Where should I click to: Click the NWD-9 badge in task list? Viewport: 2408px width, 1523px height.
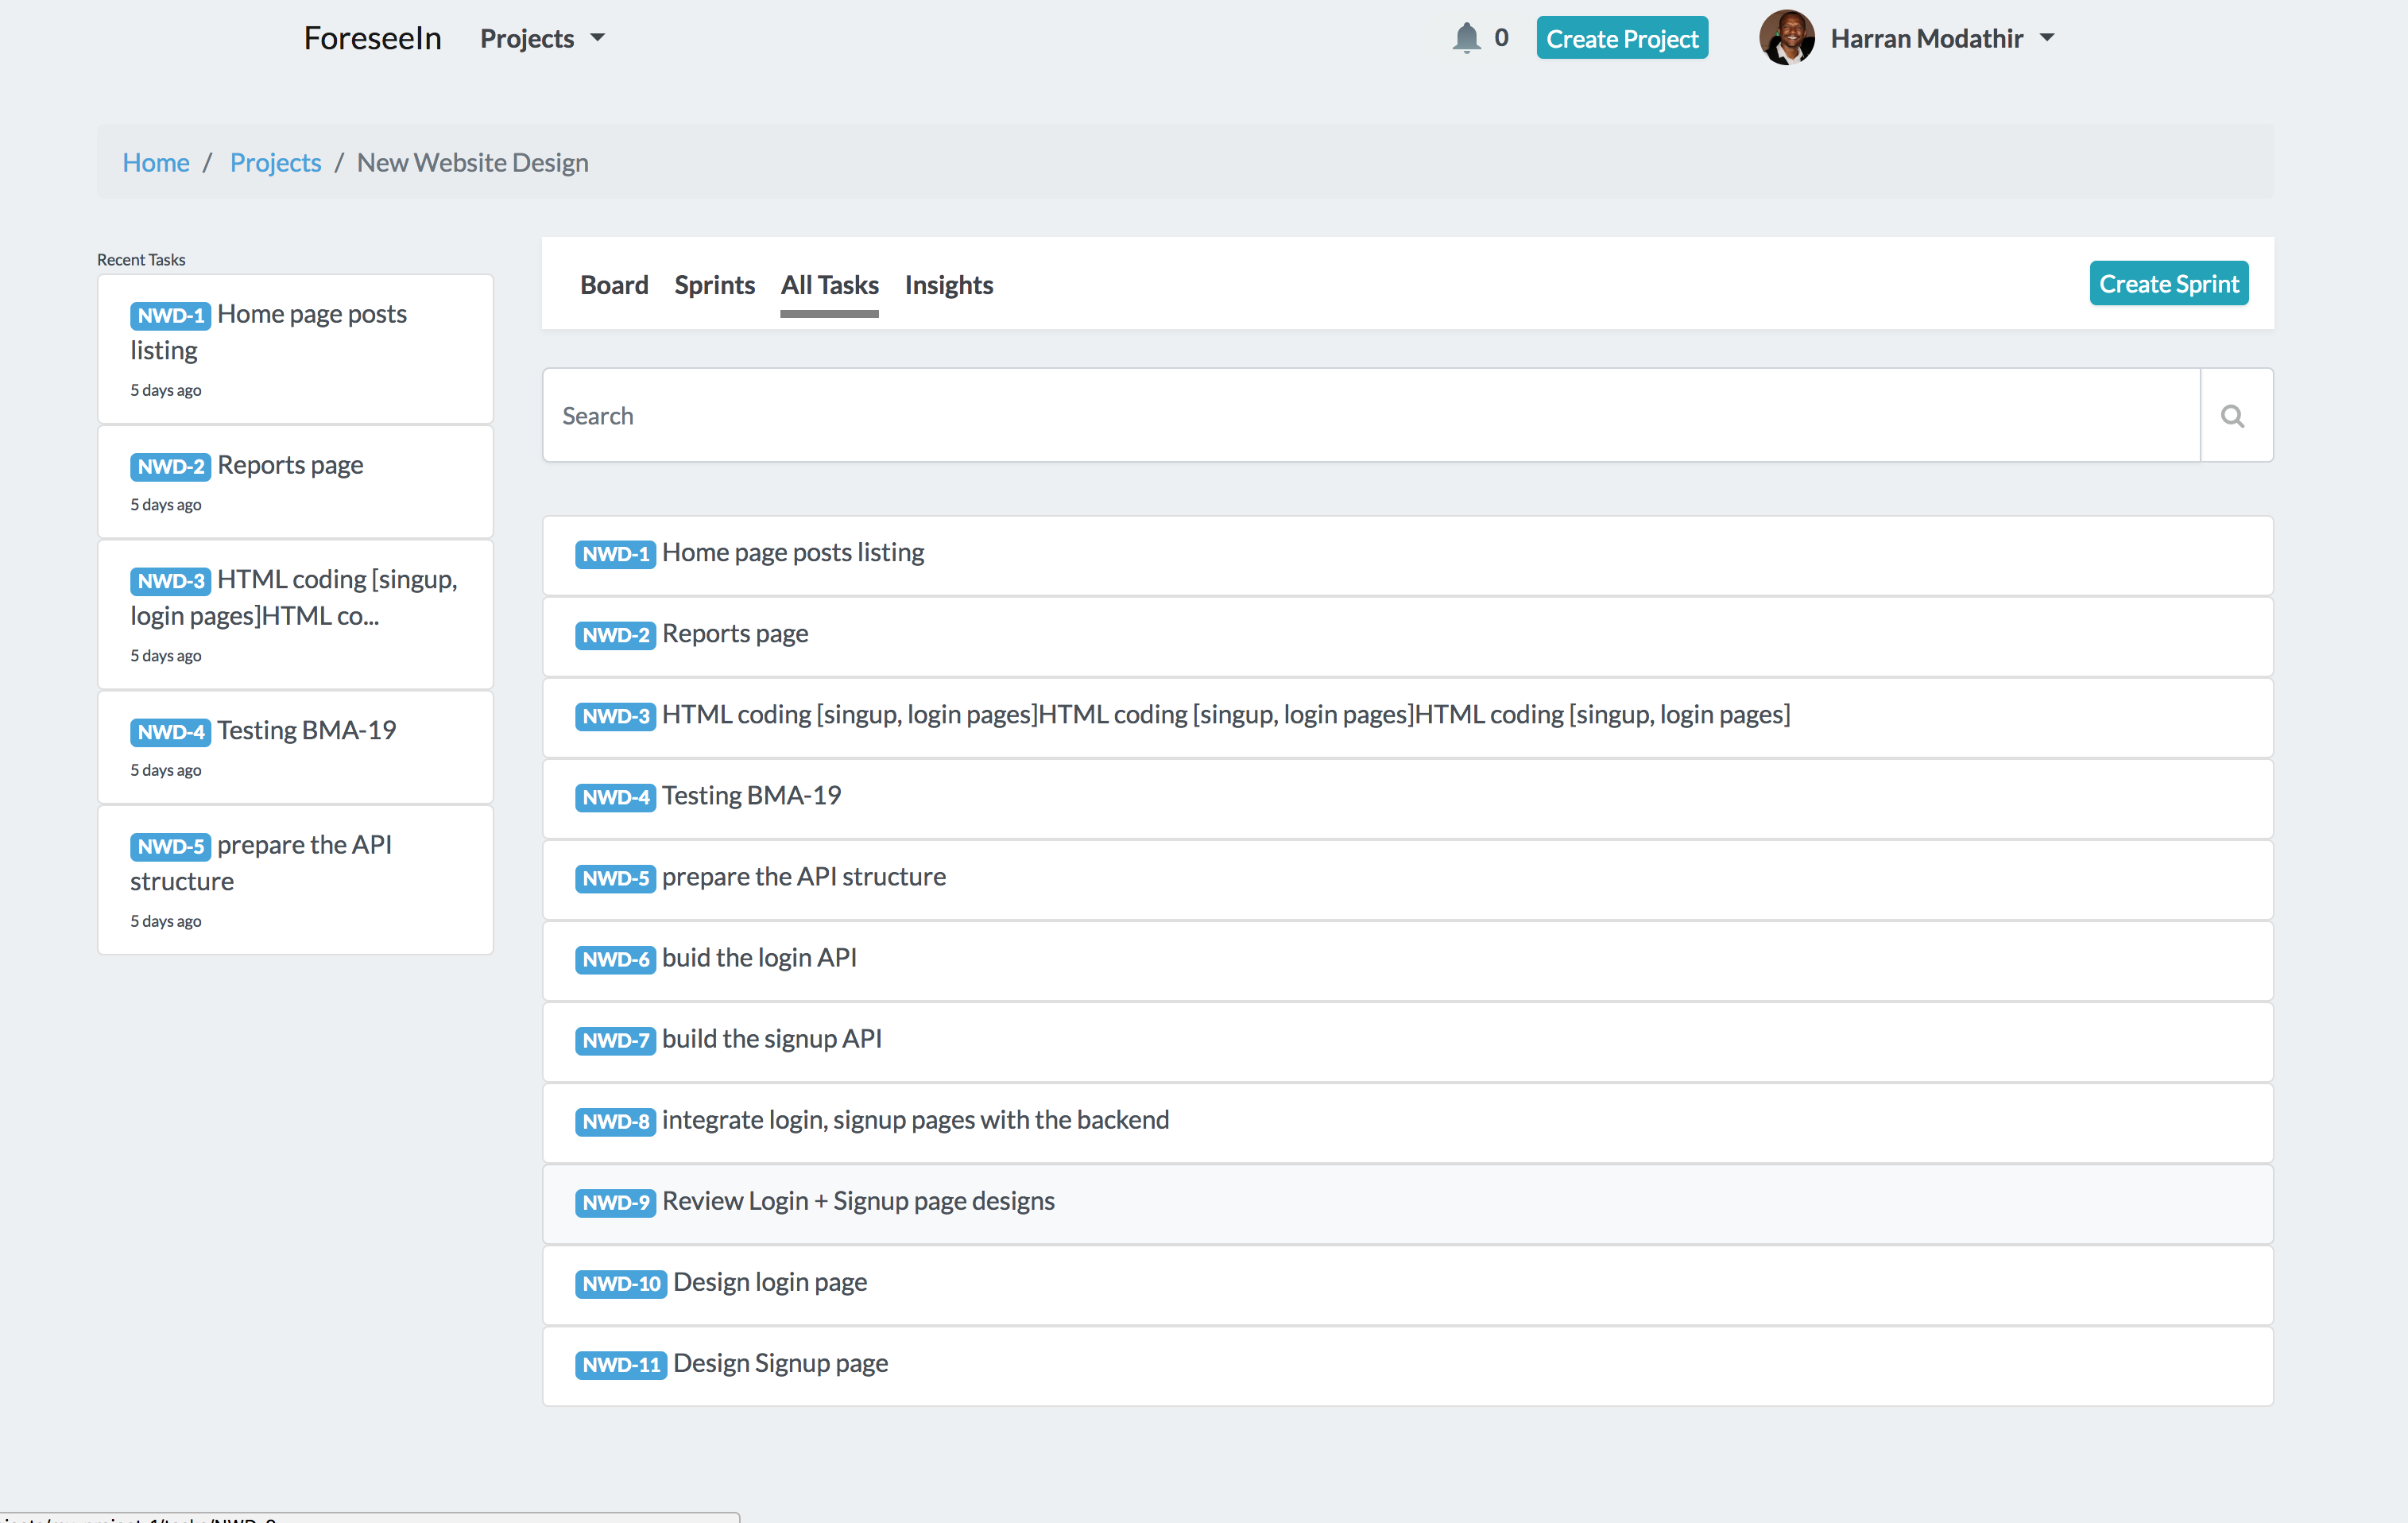click(x=615, y=1202)
